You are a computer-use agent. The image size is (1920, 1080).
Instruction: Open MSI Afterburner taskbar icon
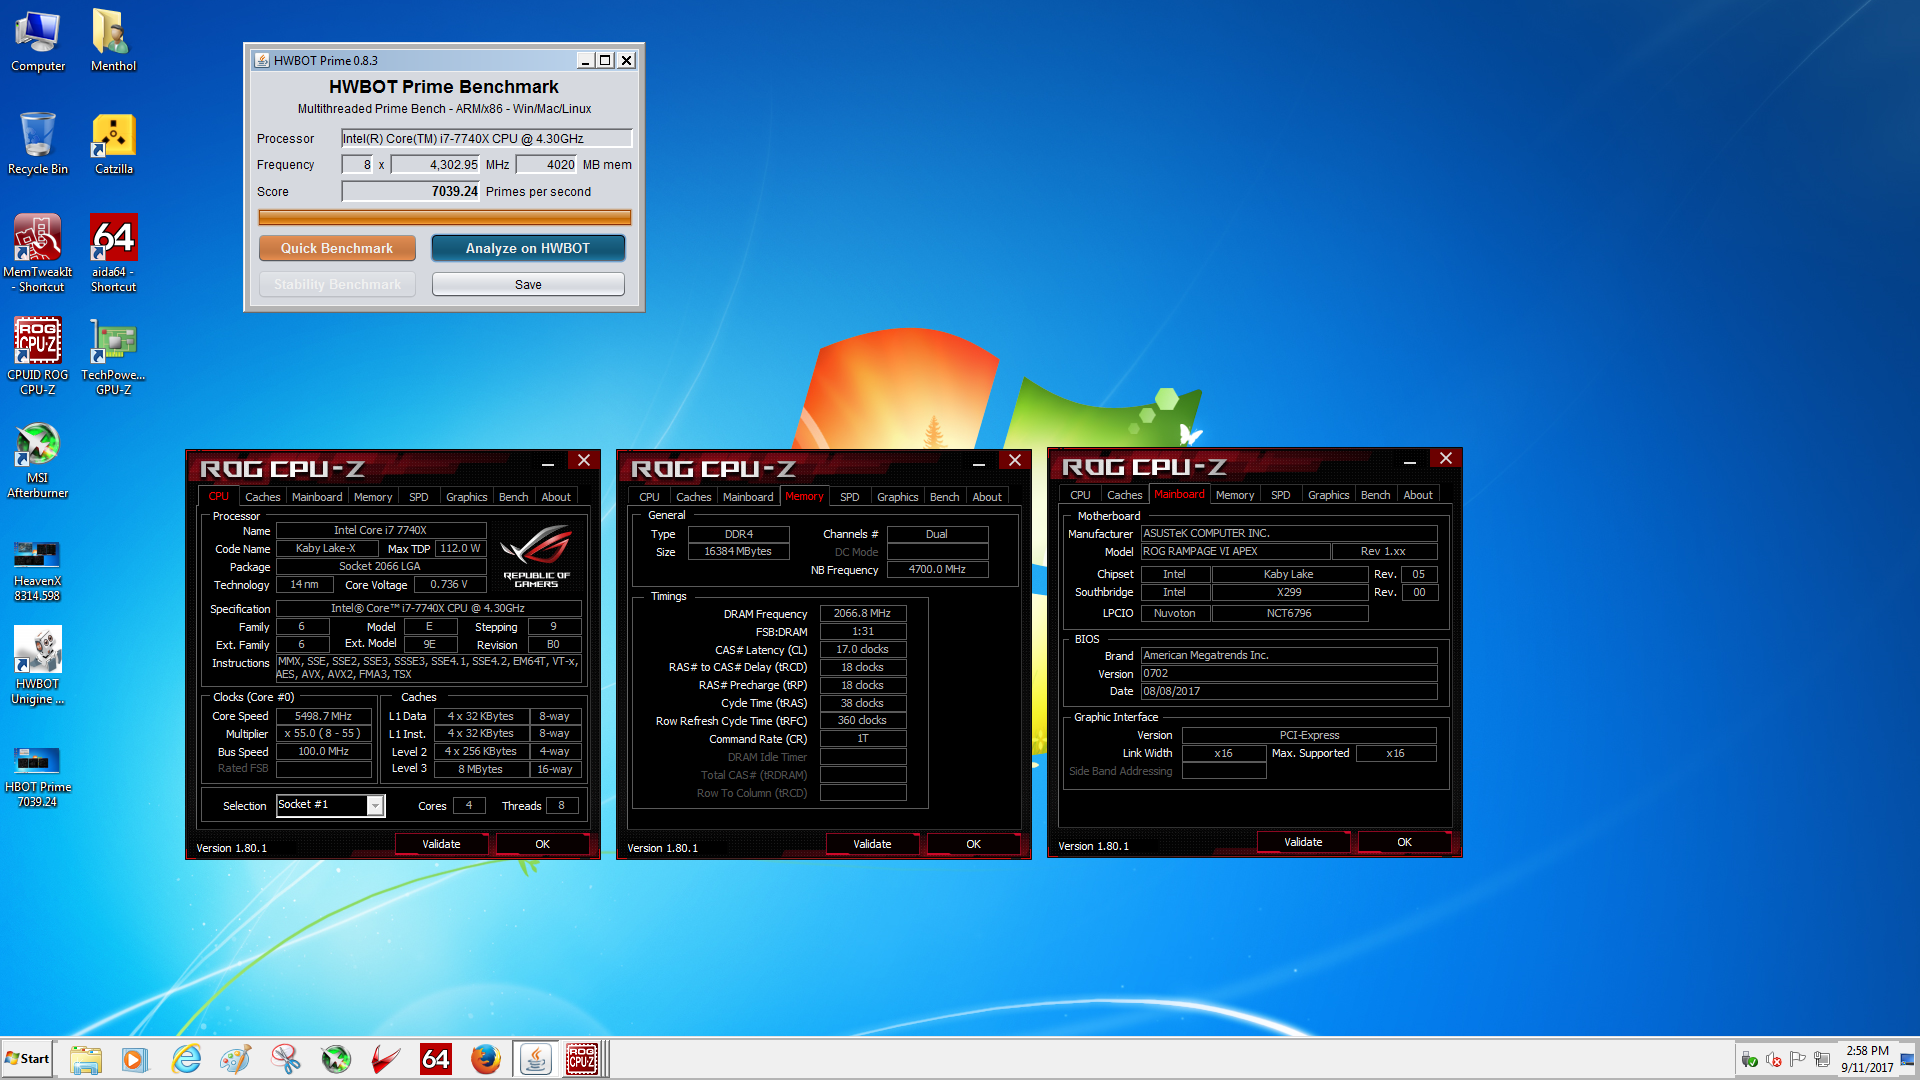(x=336, y=1059)
